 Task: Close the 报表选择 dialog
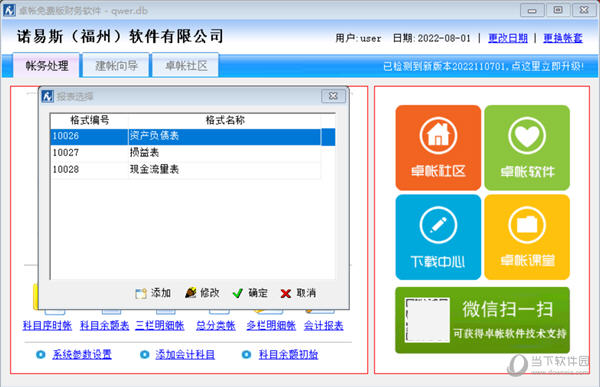pyautogui.click(x=333, y=96)
